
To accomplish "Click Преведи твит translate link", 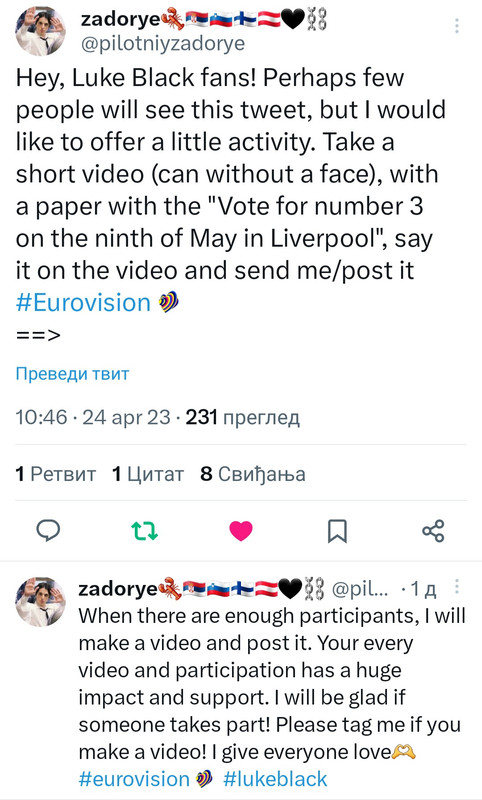I will (x=72, y=373).
